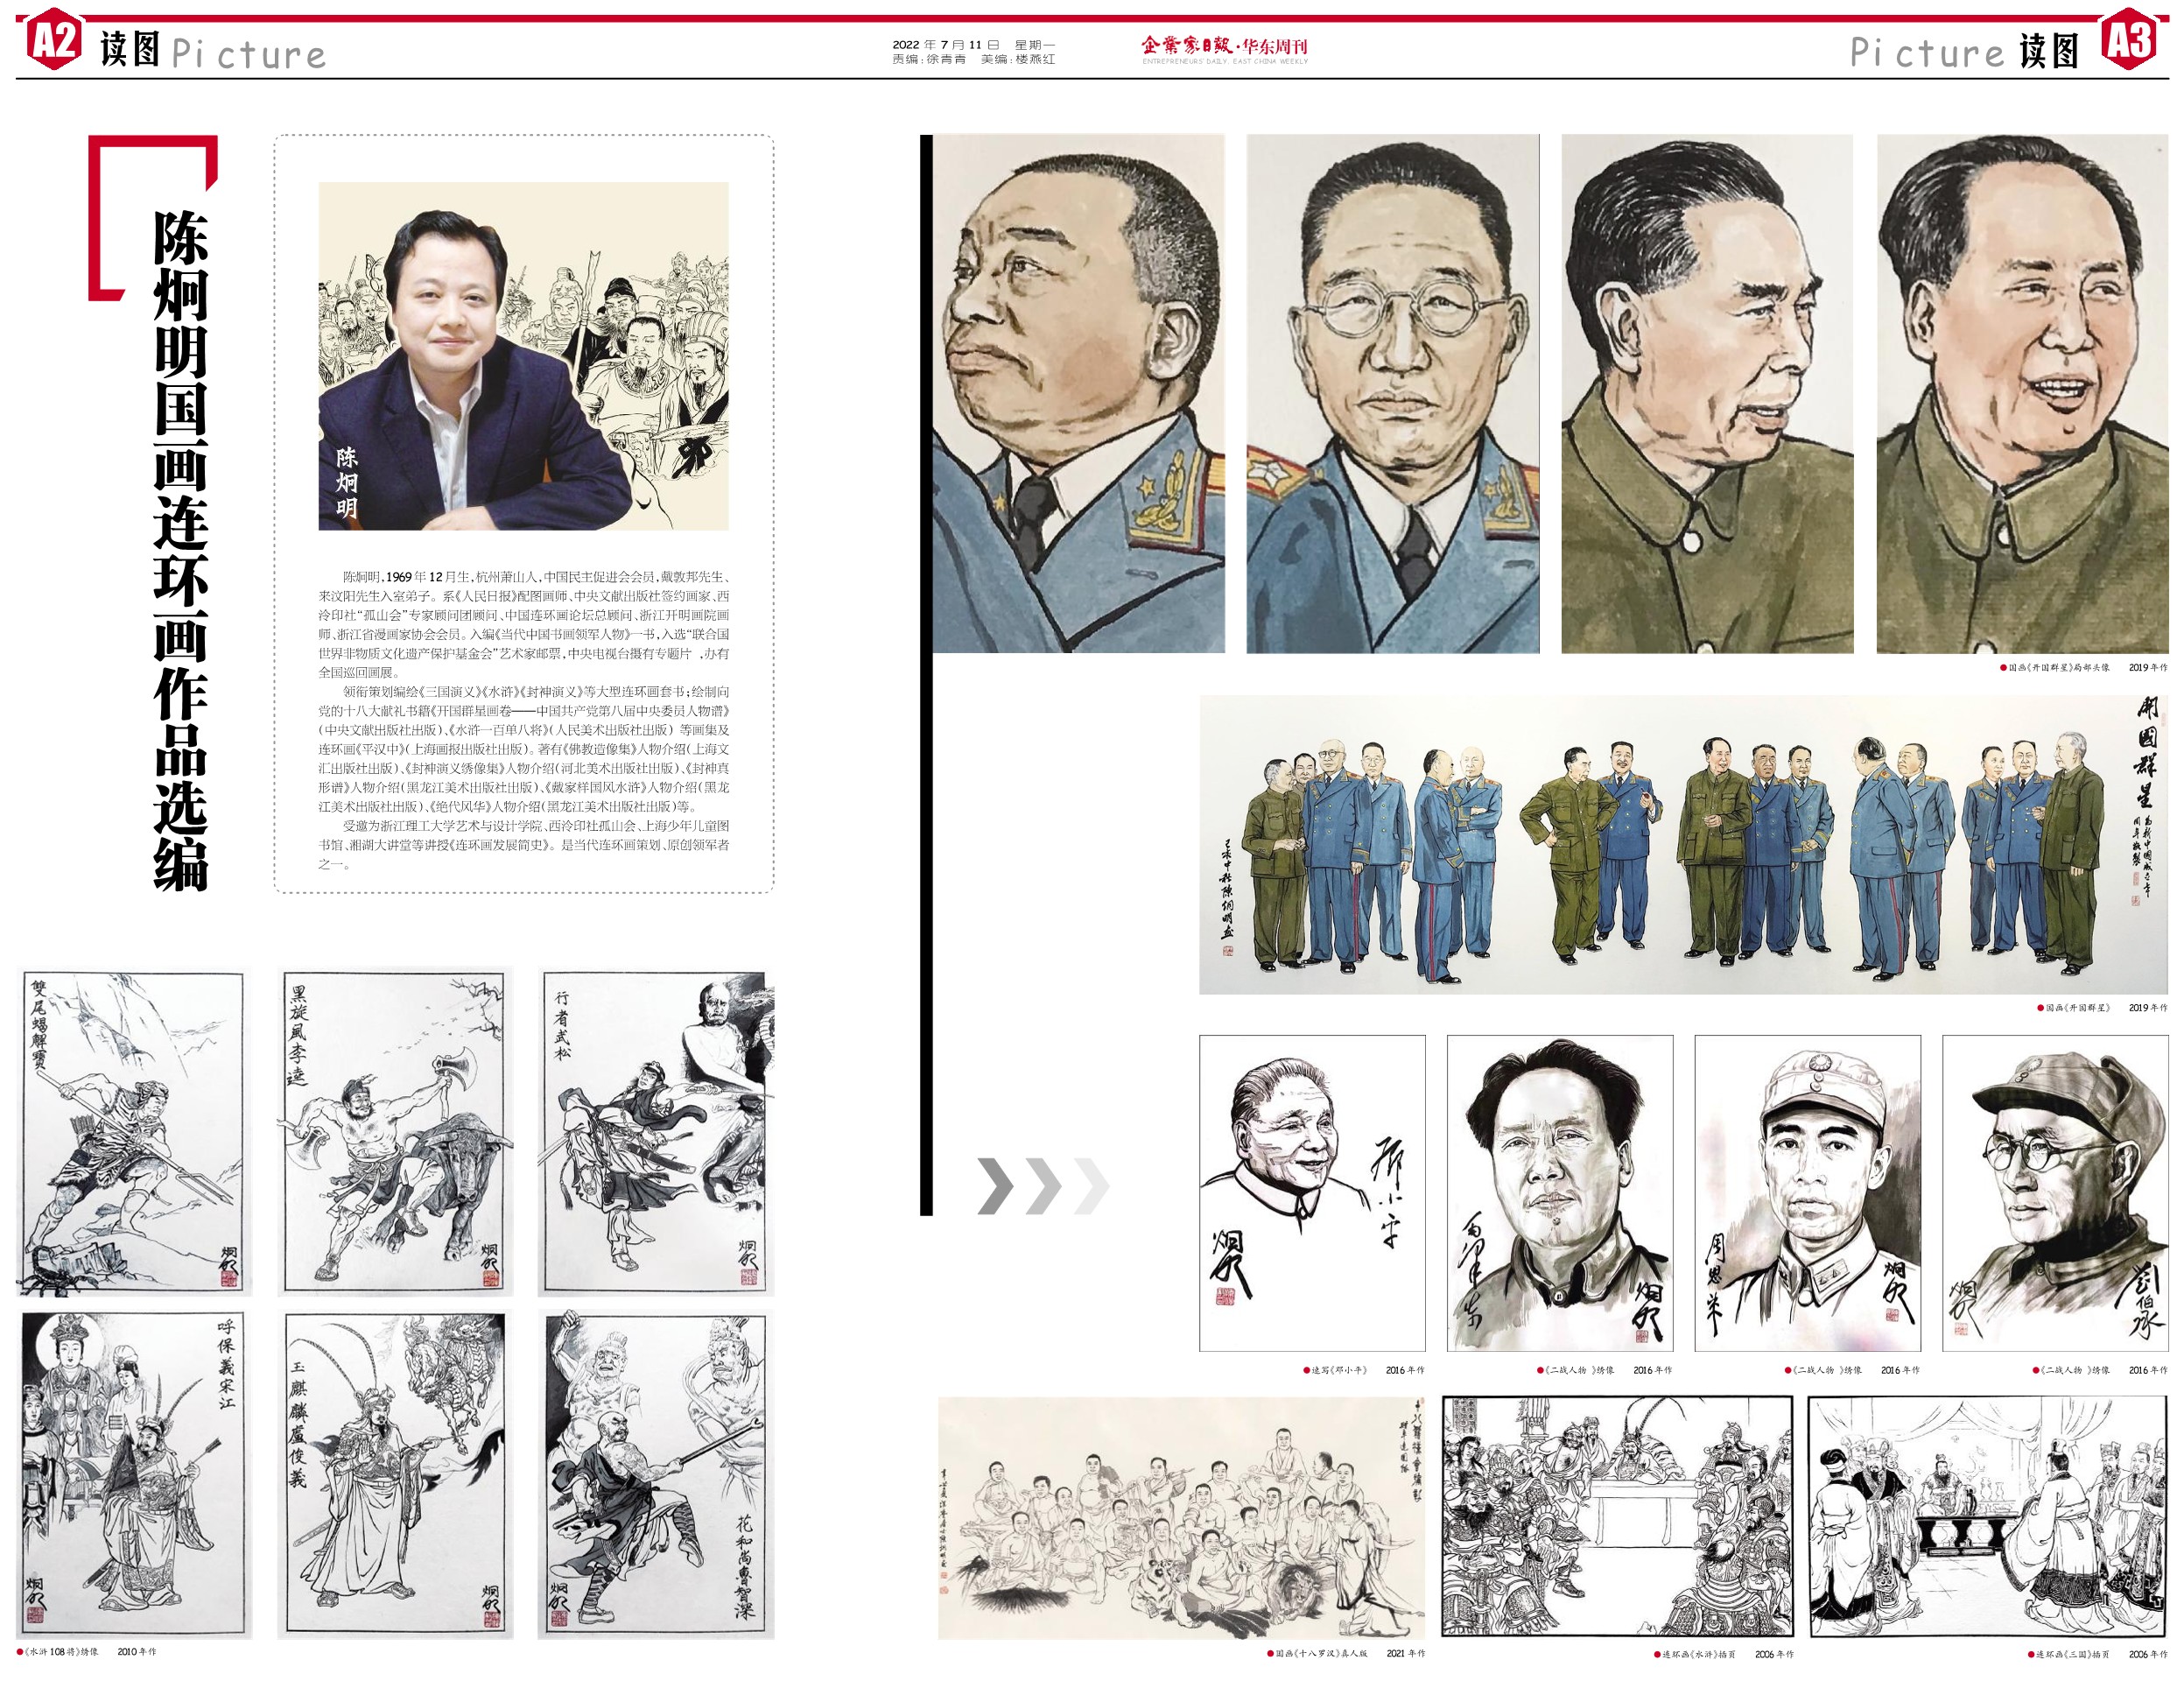Viewport: 2184px width, 1688px height.
Task: Click the red bullet beside 水浒108将 caption
Action: [20, 1652]
